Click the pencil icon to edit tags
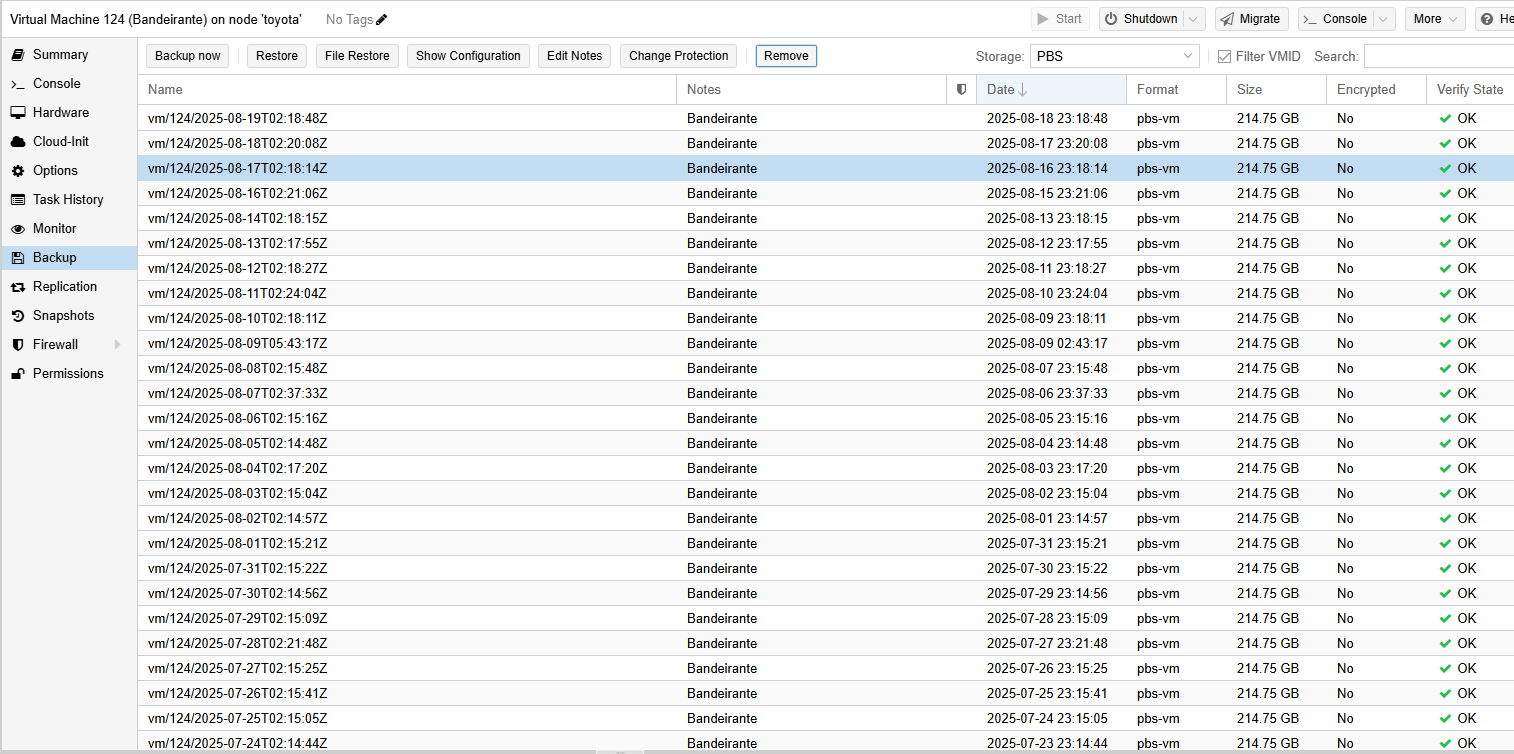This screenshot has height=754, width=1514. pyautogui.click(x=381, y=19)
